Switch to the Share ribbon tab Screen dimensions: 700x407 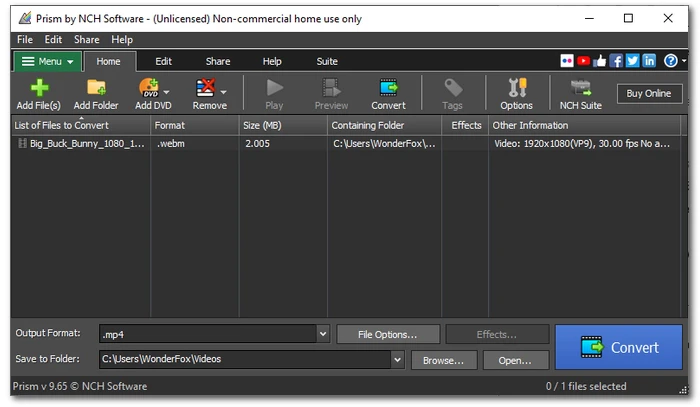[x=218, y=62]
